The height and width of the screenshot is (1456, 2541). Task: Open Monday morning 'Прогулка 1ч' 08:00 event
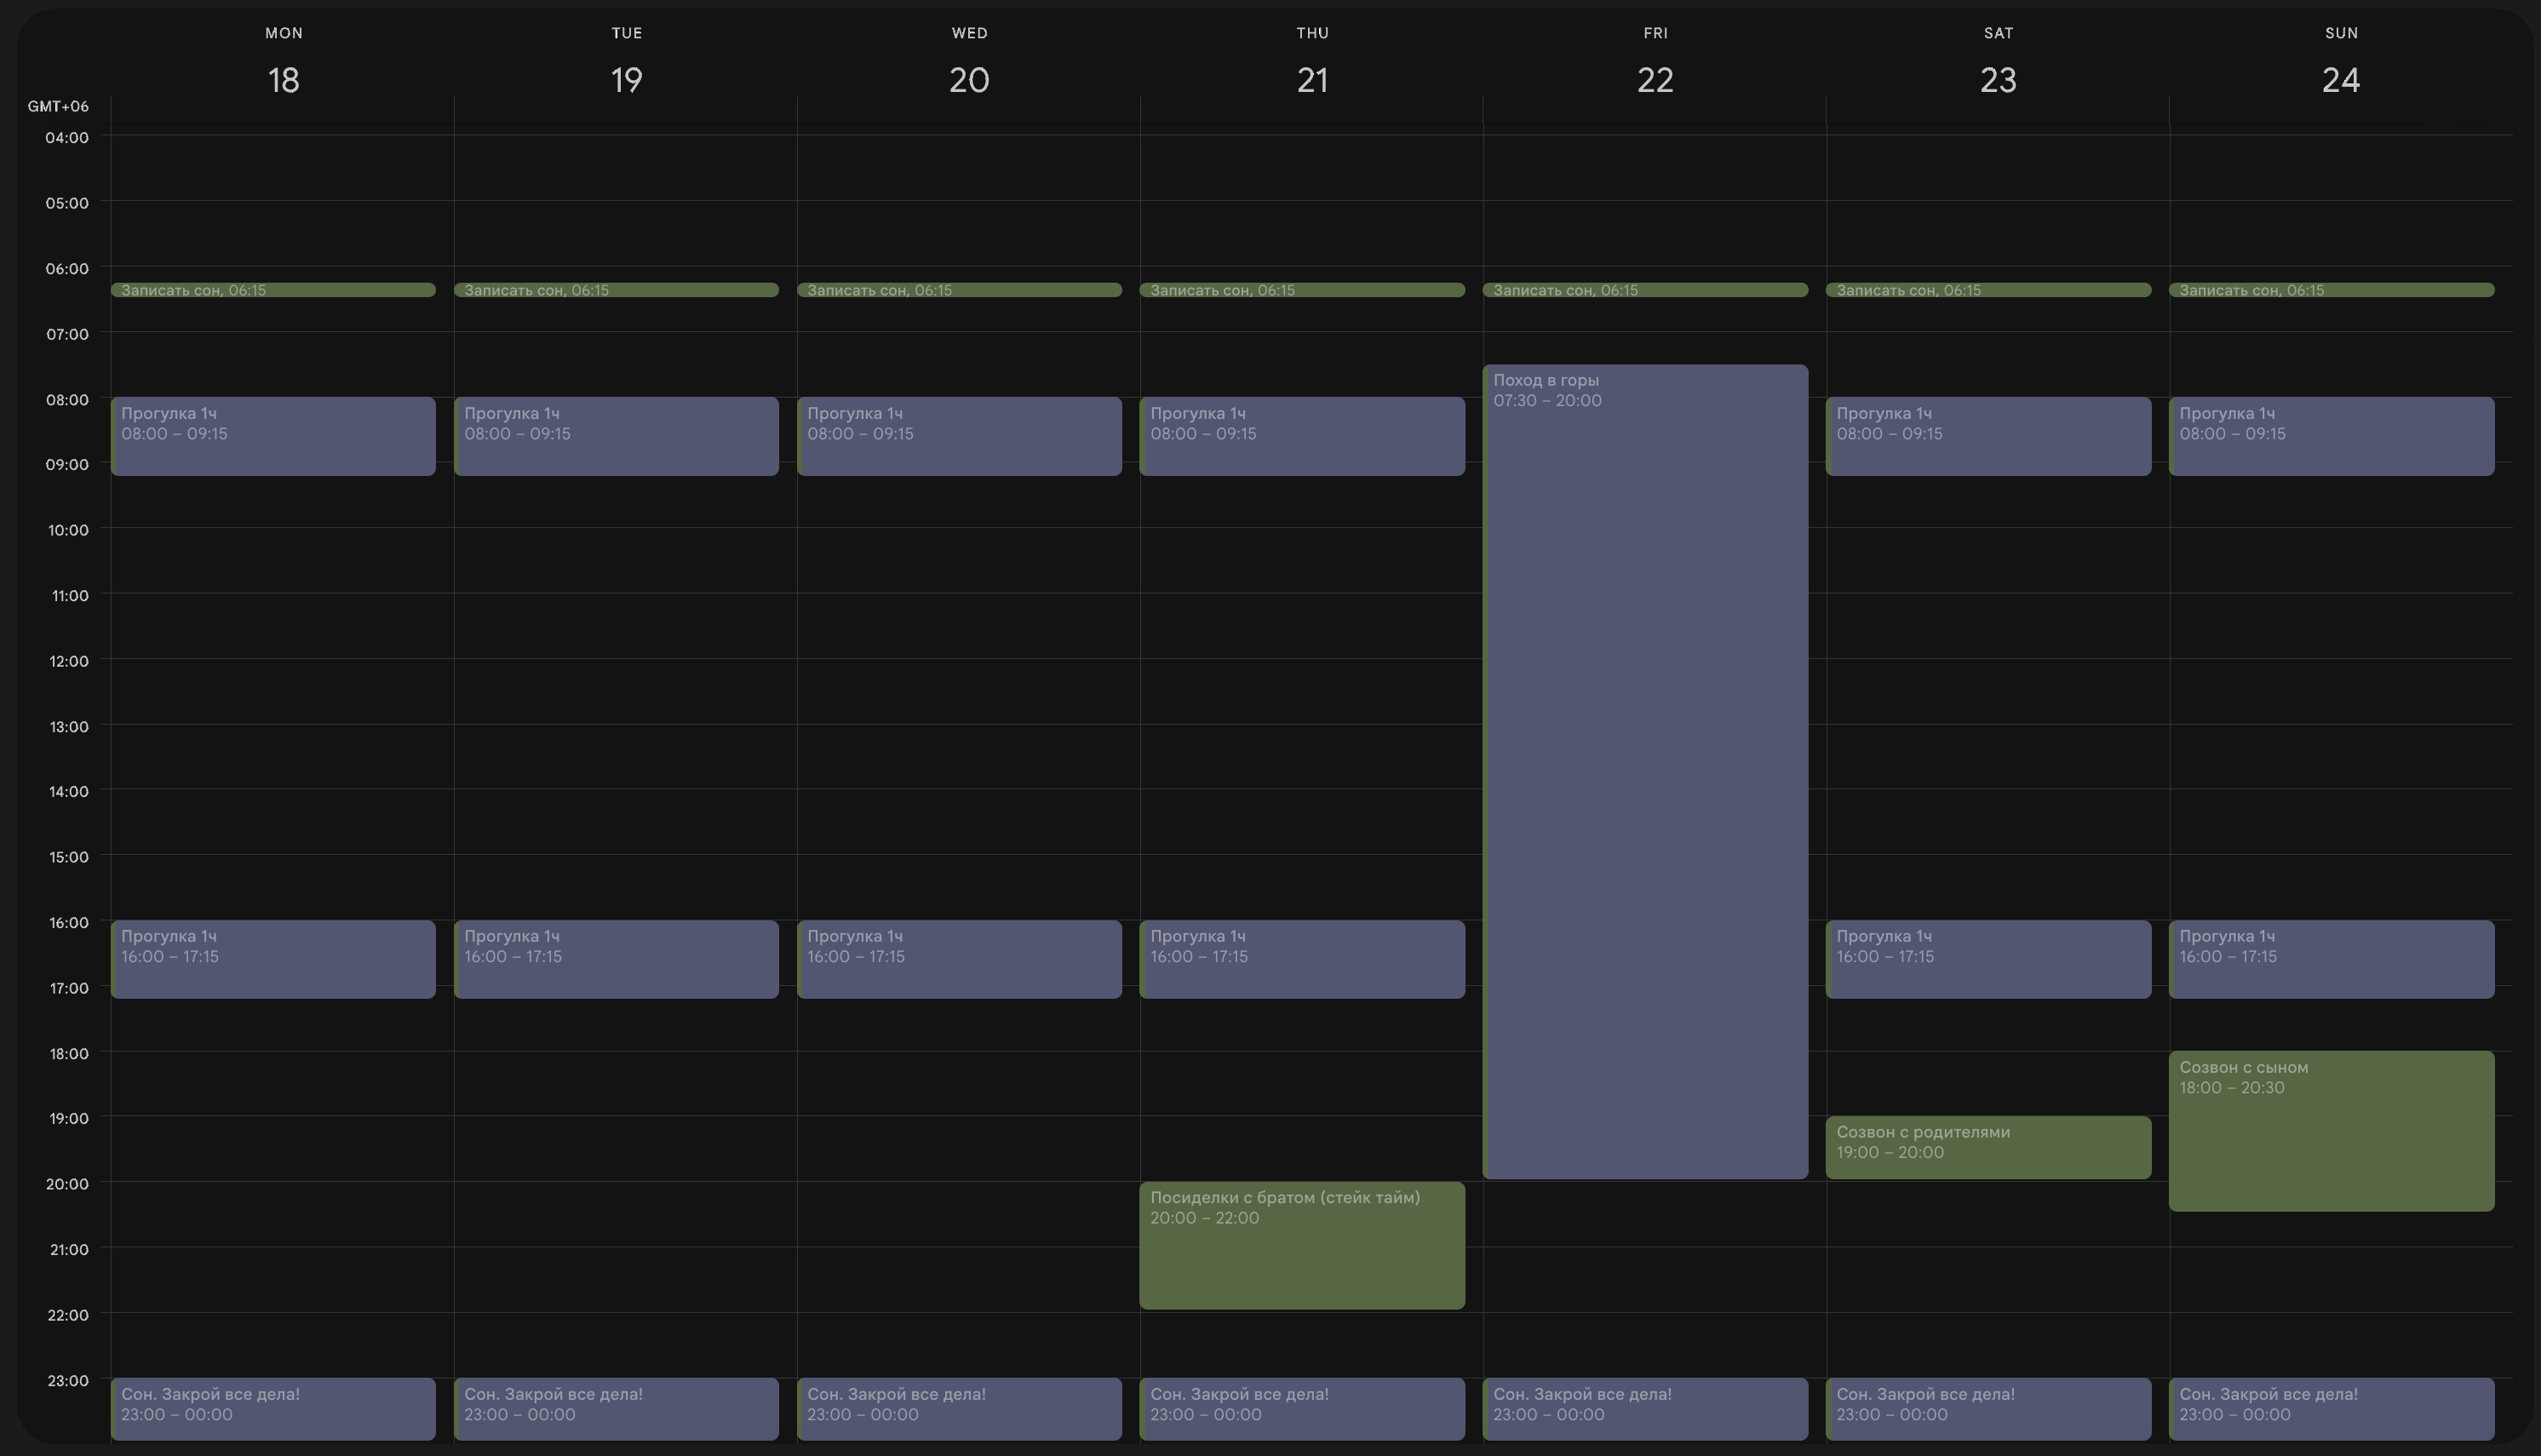[x=273, y=436]
